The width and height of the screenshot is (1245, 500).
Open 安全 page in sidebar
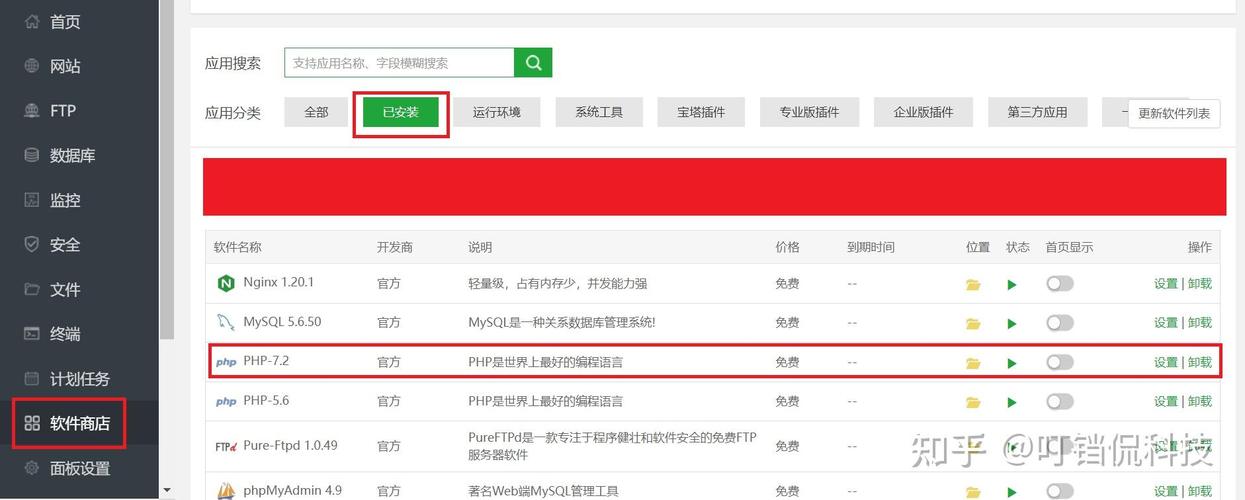pyautogui.click(x=65, y=245)
